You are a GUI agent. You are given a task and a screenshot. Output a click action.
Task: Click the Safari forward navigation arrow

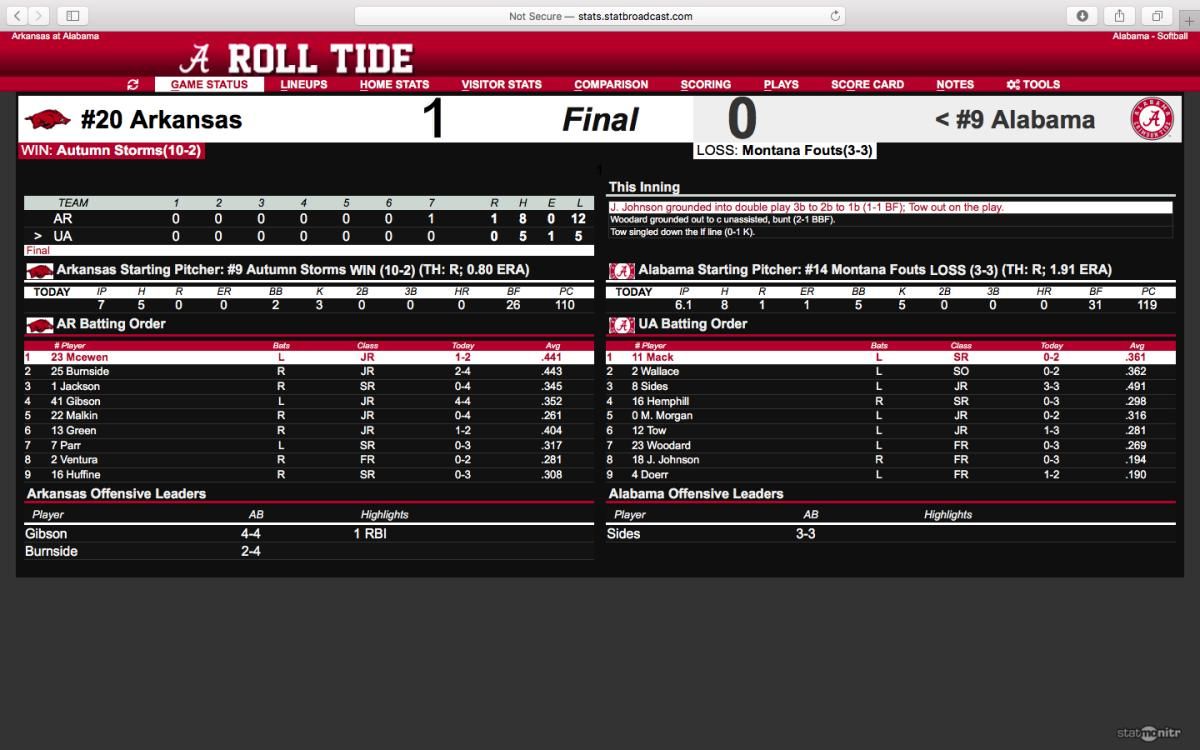point(40,15)
